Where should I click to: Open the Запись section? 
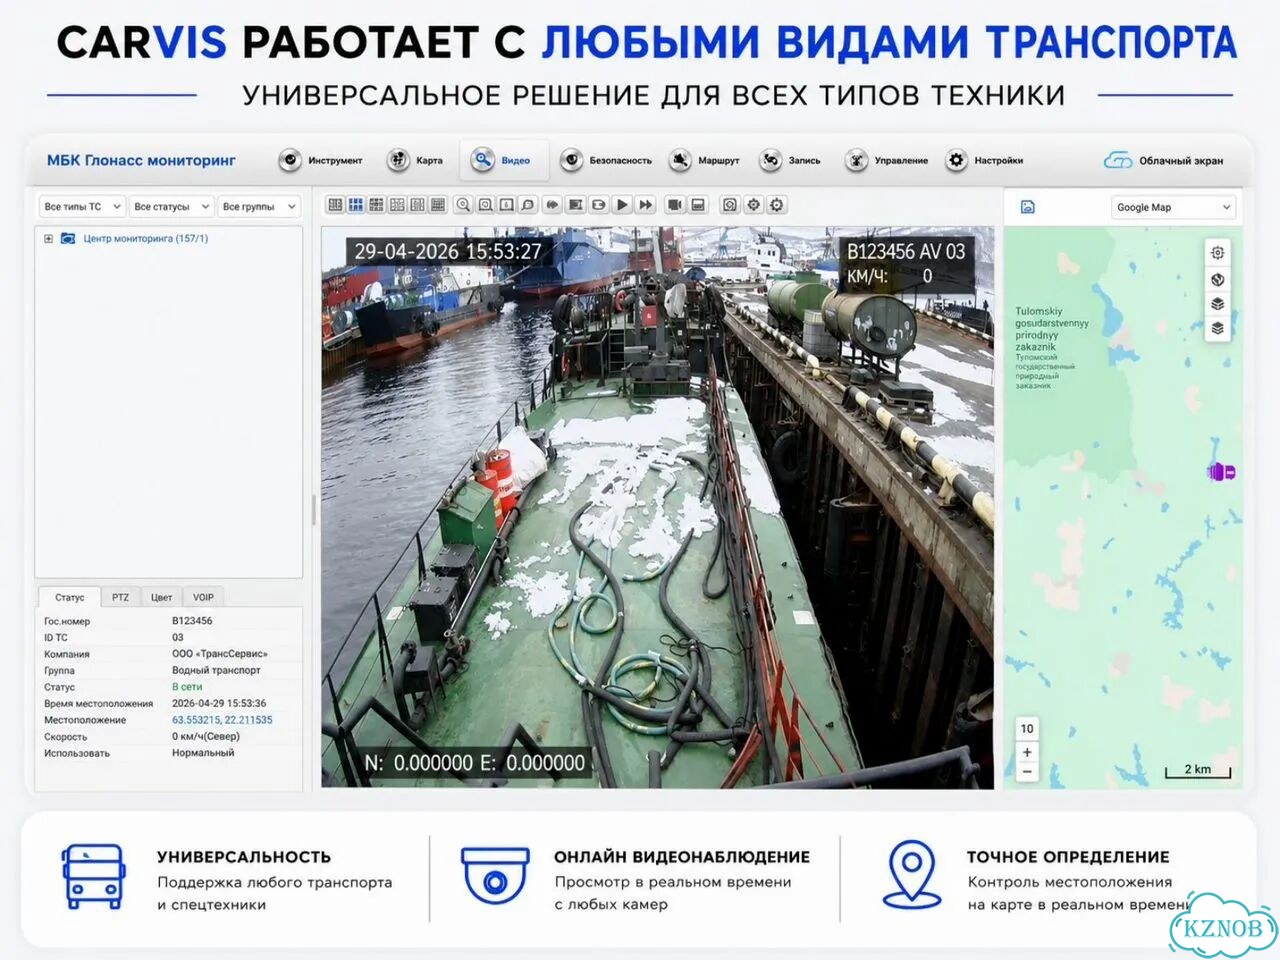tap(790, 160)
